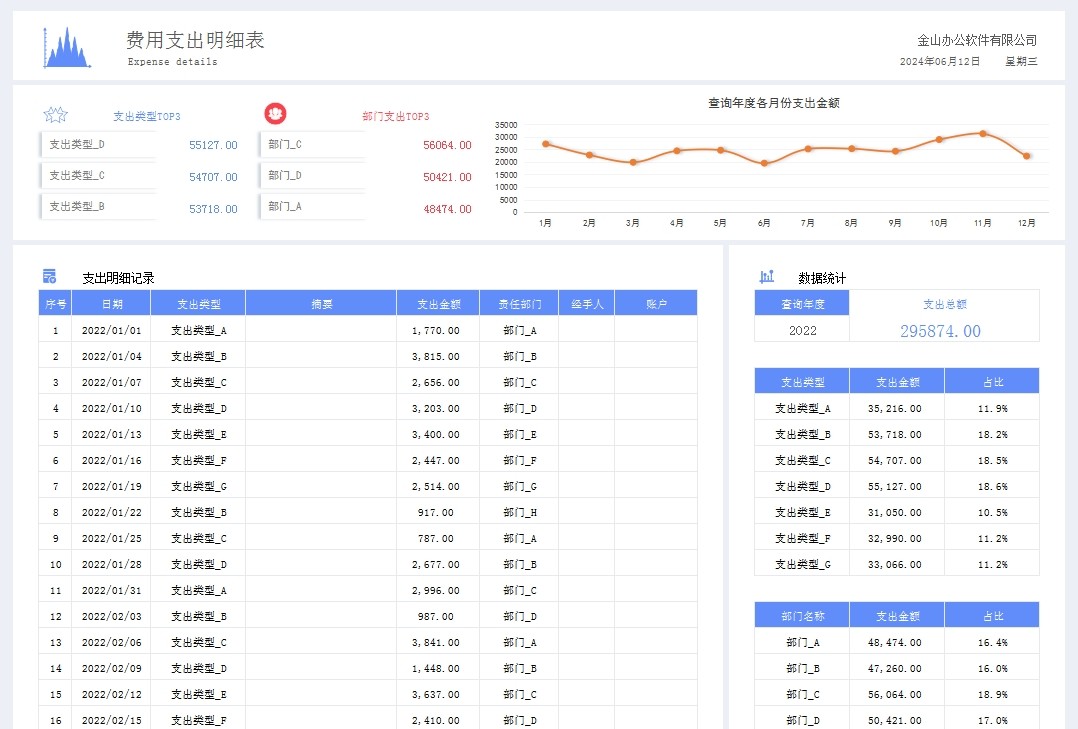This screenshot has height=729, width=1078.
Task: Click the value 53718.00 in TOP3
Action: pos(213,208)
